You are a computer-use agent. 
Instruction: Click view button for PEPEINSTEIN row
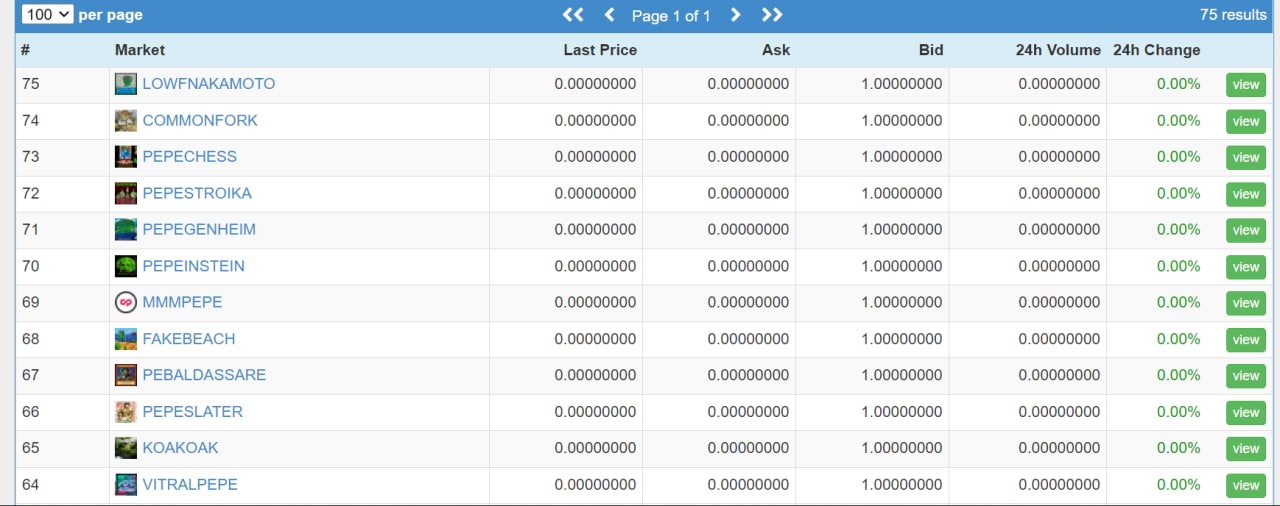[1246, 267]
